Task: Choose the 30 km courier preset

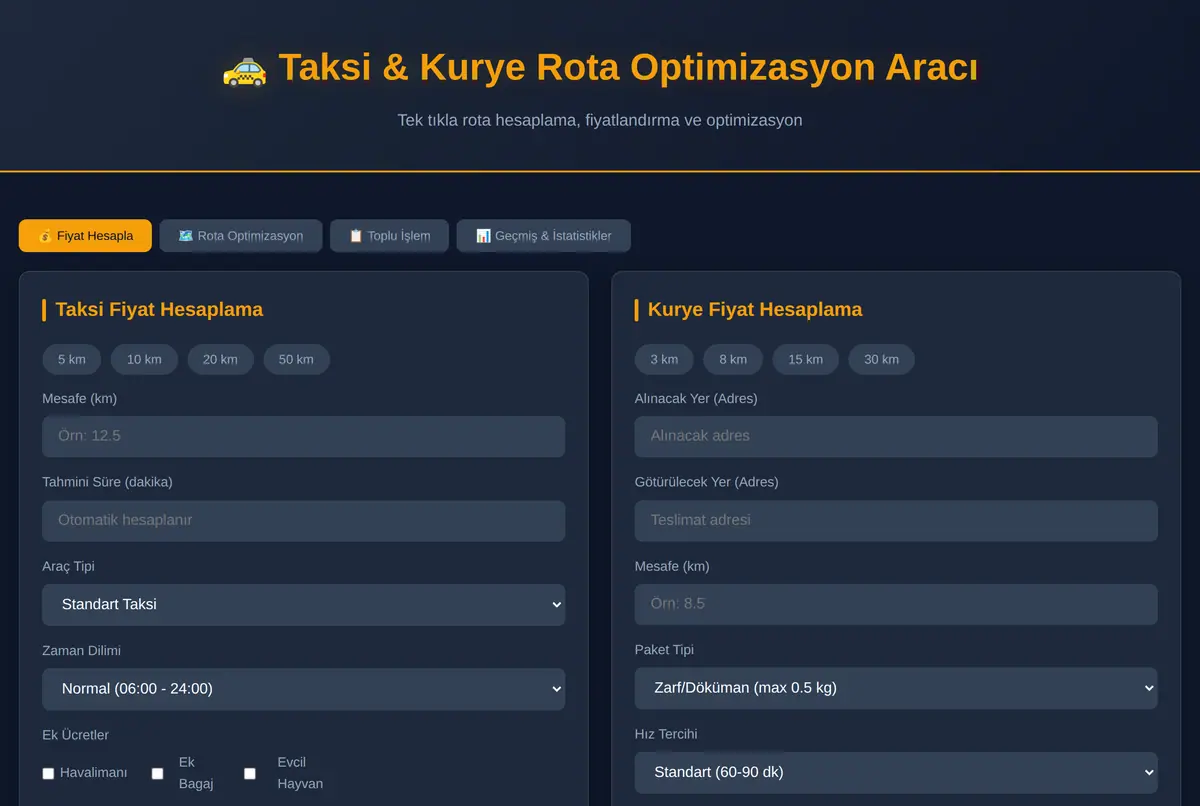Action: (x=881, y=359)
